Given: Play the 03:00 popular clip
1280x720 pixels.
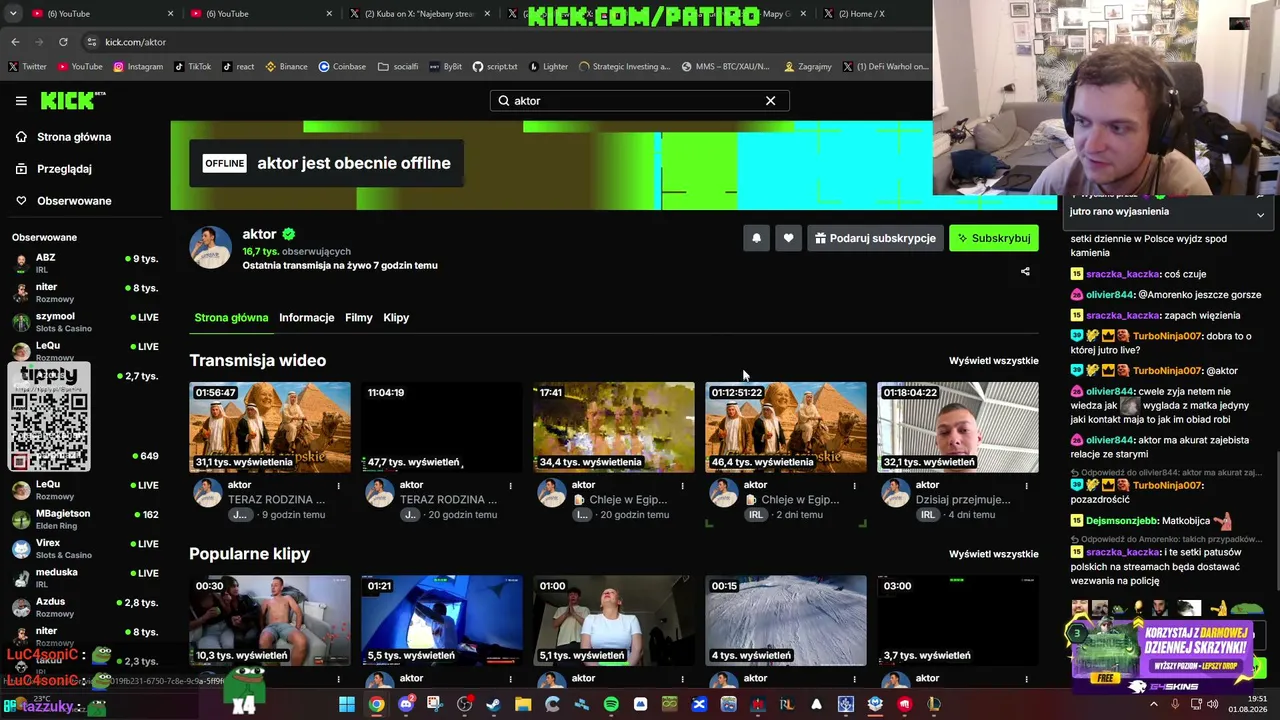Looking at the screenshot, I should point(958,620).
